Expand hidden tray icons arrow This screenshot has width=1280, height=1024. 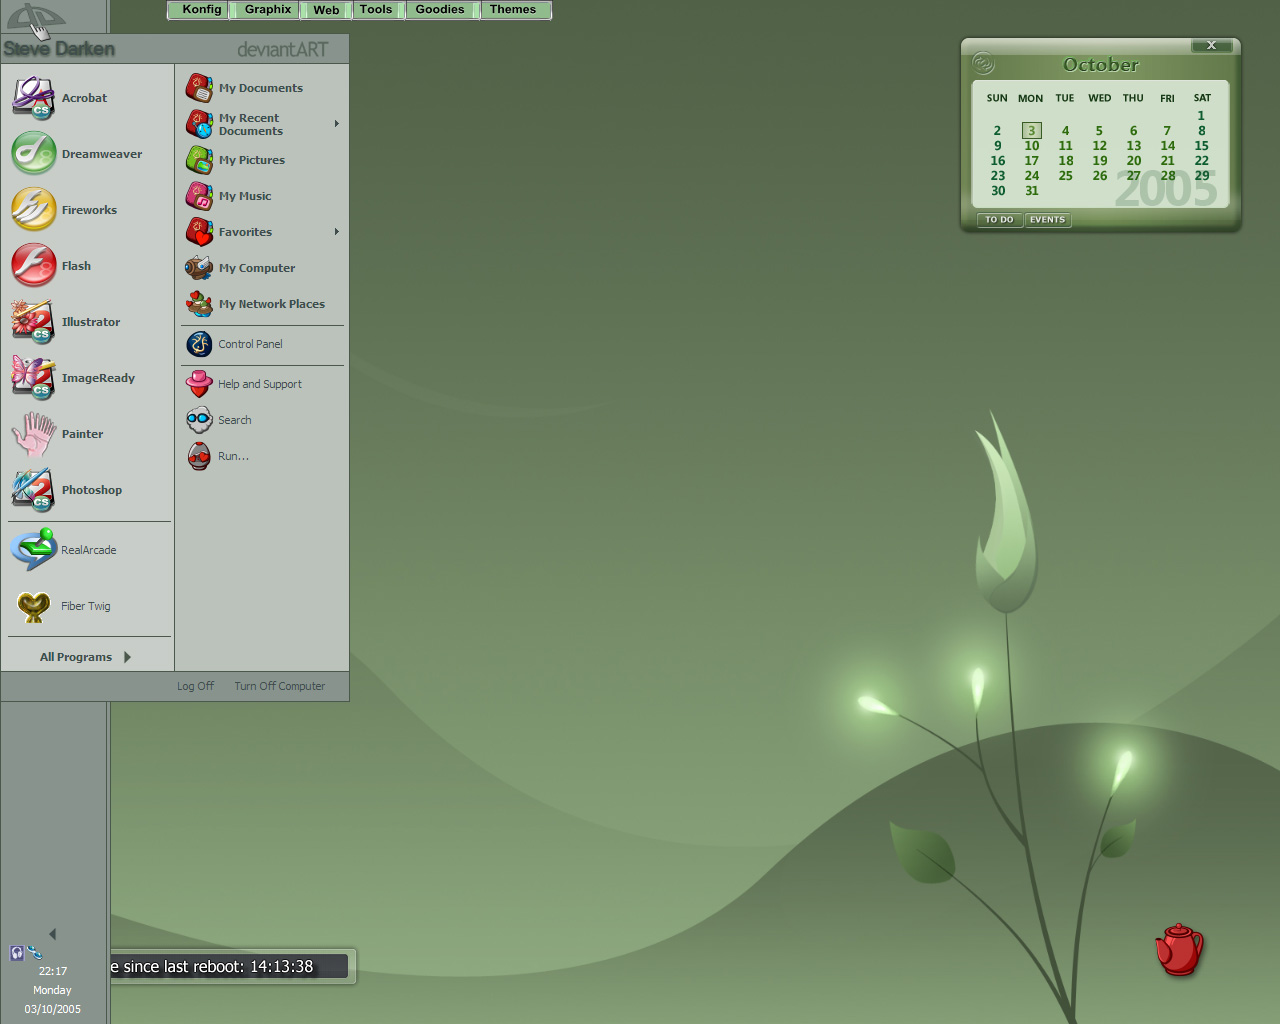pos(52,934)
